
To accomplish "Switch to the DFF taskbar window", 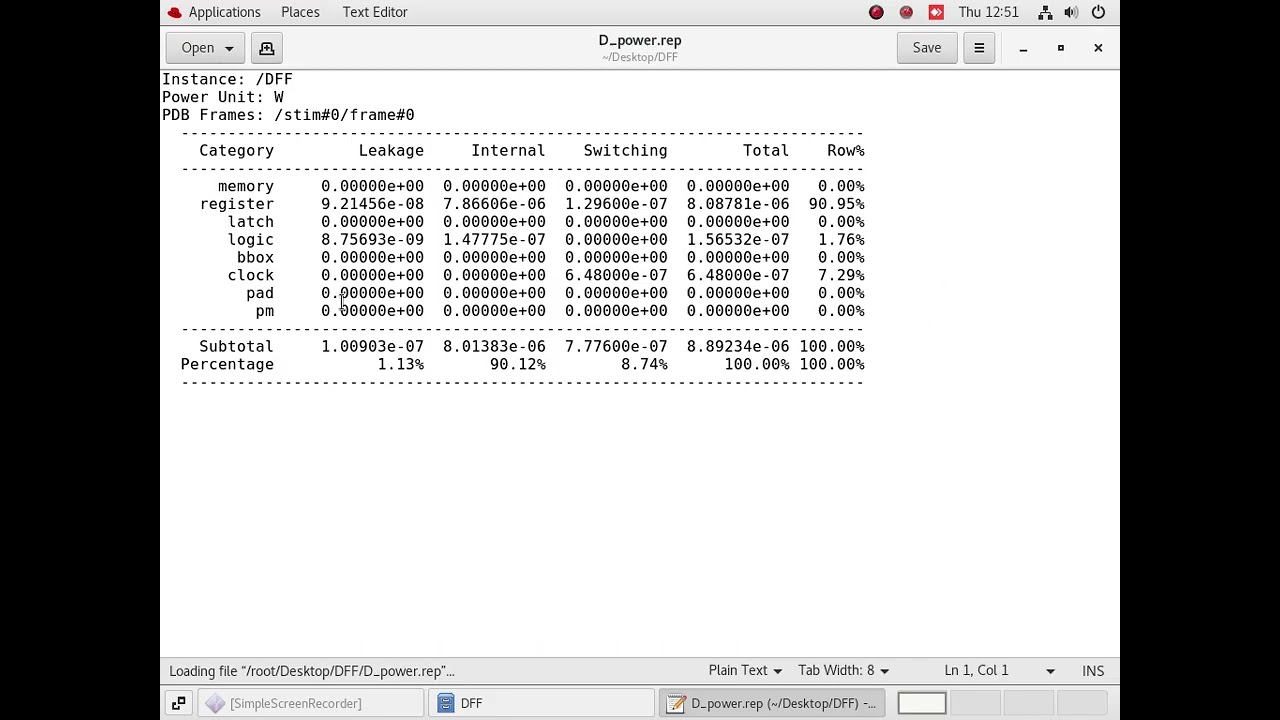I will 541,703.
